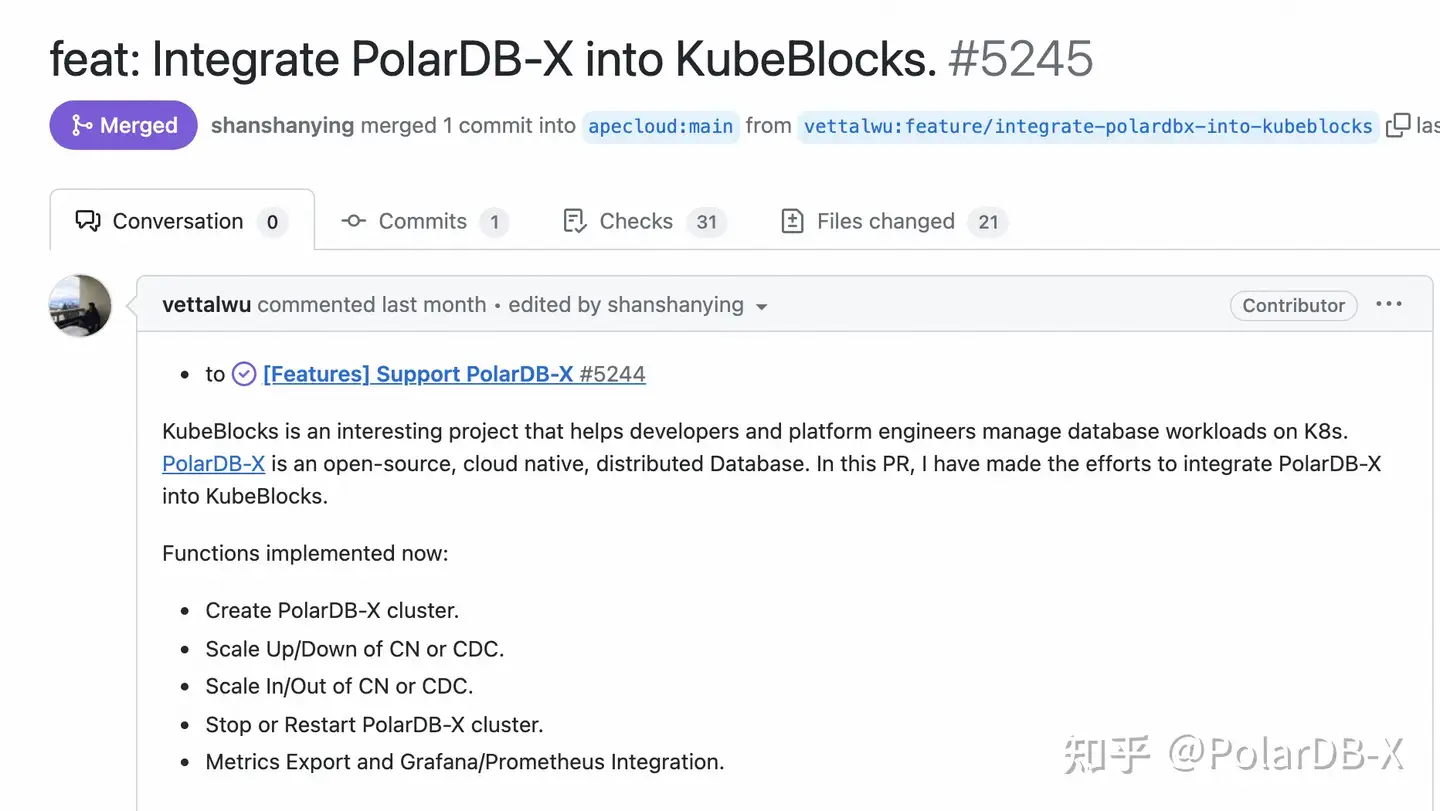This screenshot has height=811, width=1440.
Task: Click the closed issue checkmark icon beside #5244
Action: [243, 373]
